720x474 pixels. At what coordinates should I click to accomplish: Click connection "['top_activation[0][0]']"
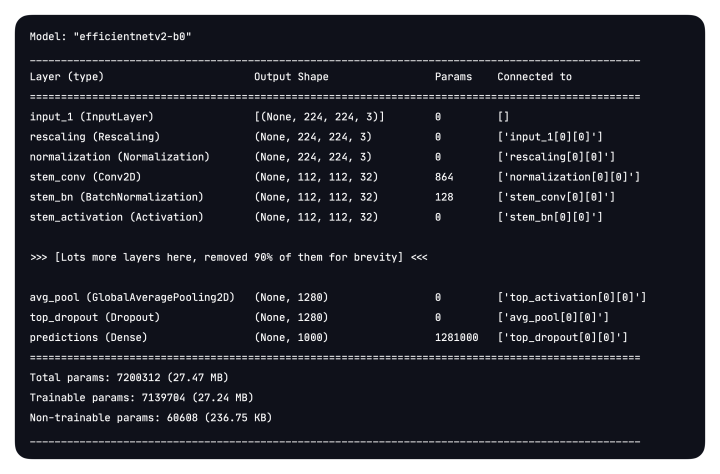572,298
